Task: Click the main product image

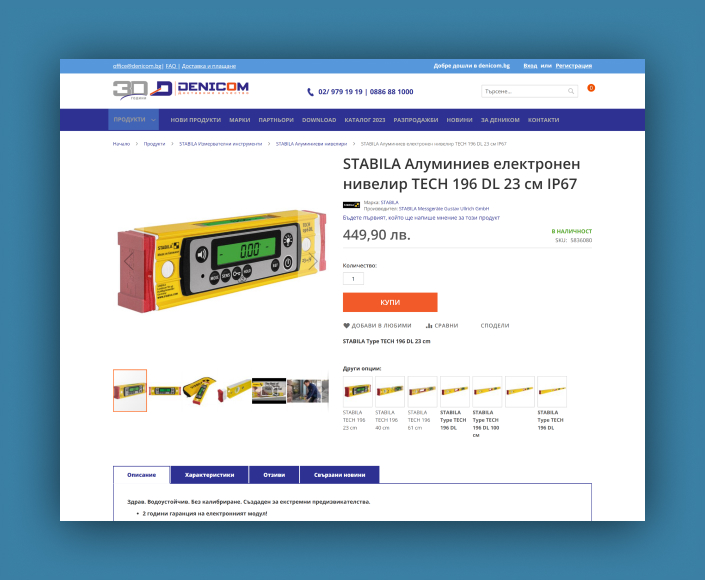Action: coord(221,261)
